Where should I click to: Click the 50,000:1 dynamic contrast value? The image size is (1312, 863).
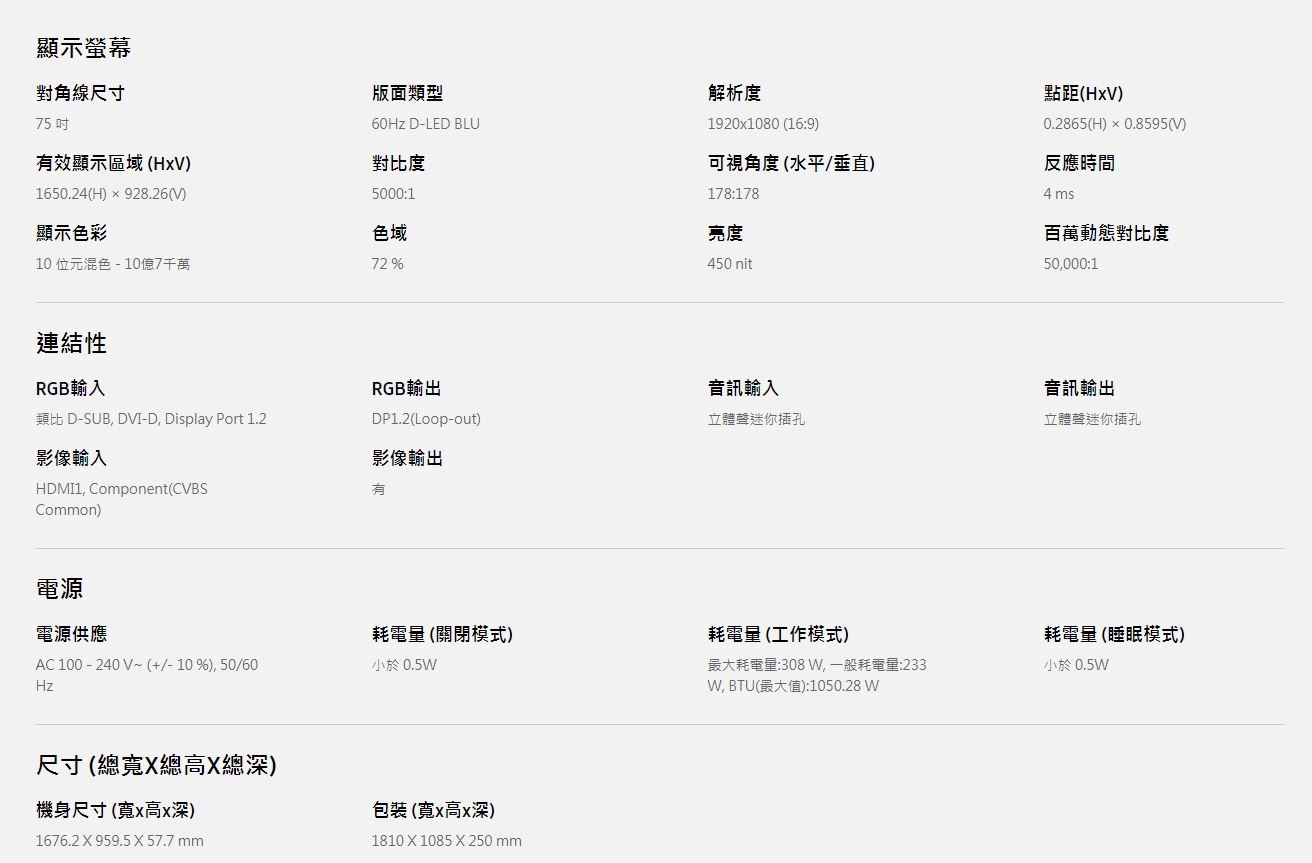tap(1070, 264)
